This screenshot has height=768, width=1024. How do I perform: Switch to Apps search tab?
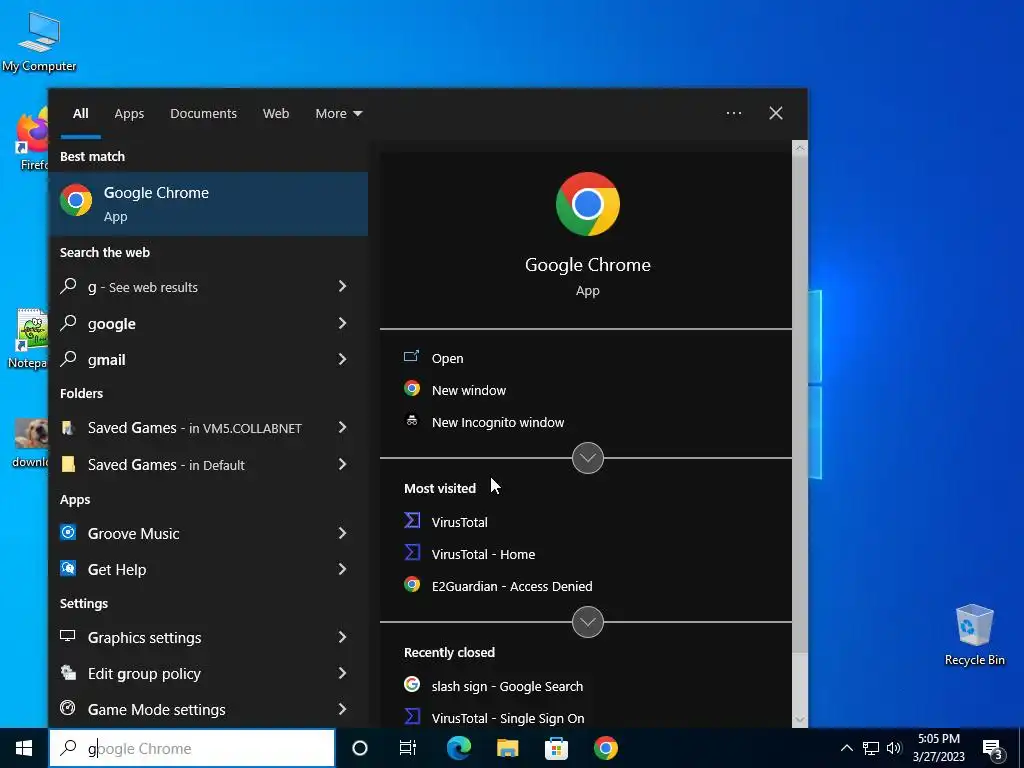pos(129,114)
